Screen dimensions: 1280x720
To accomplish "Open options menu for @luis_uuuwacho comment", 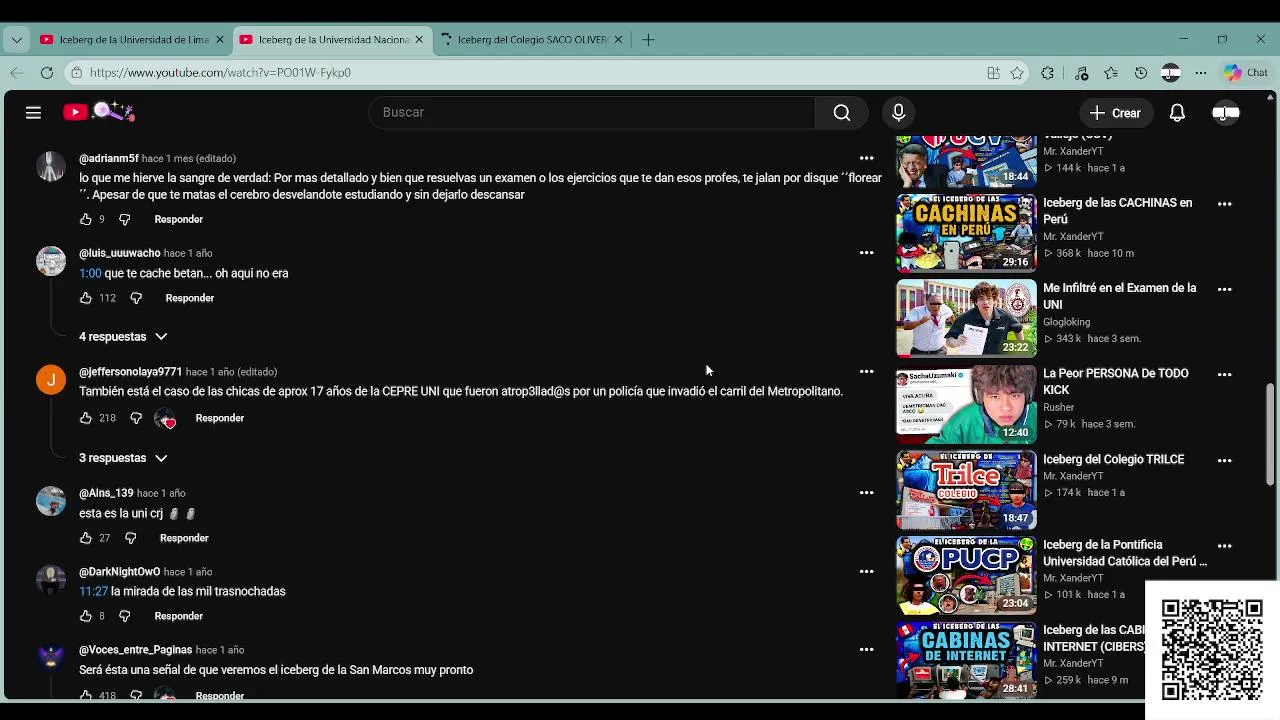I will [866, 253].
